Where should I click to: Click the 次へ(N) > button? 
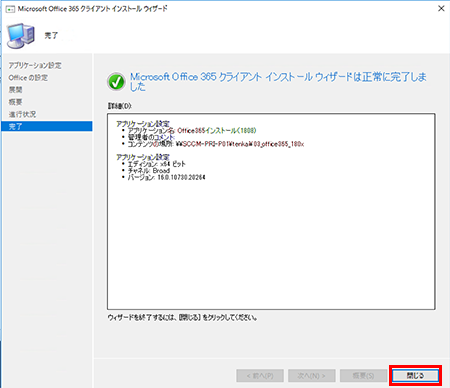[311, 376]
